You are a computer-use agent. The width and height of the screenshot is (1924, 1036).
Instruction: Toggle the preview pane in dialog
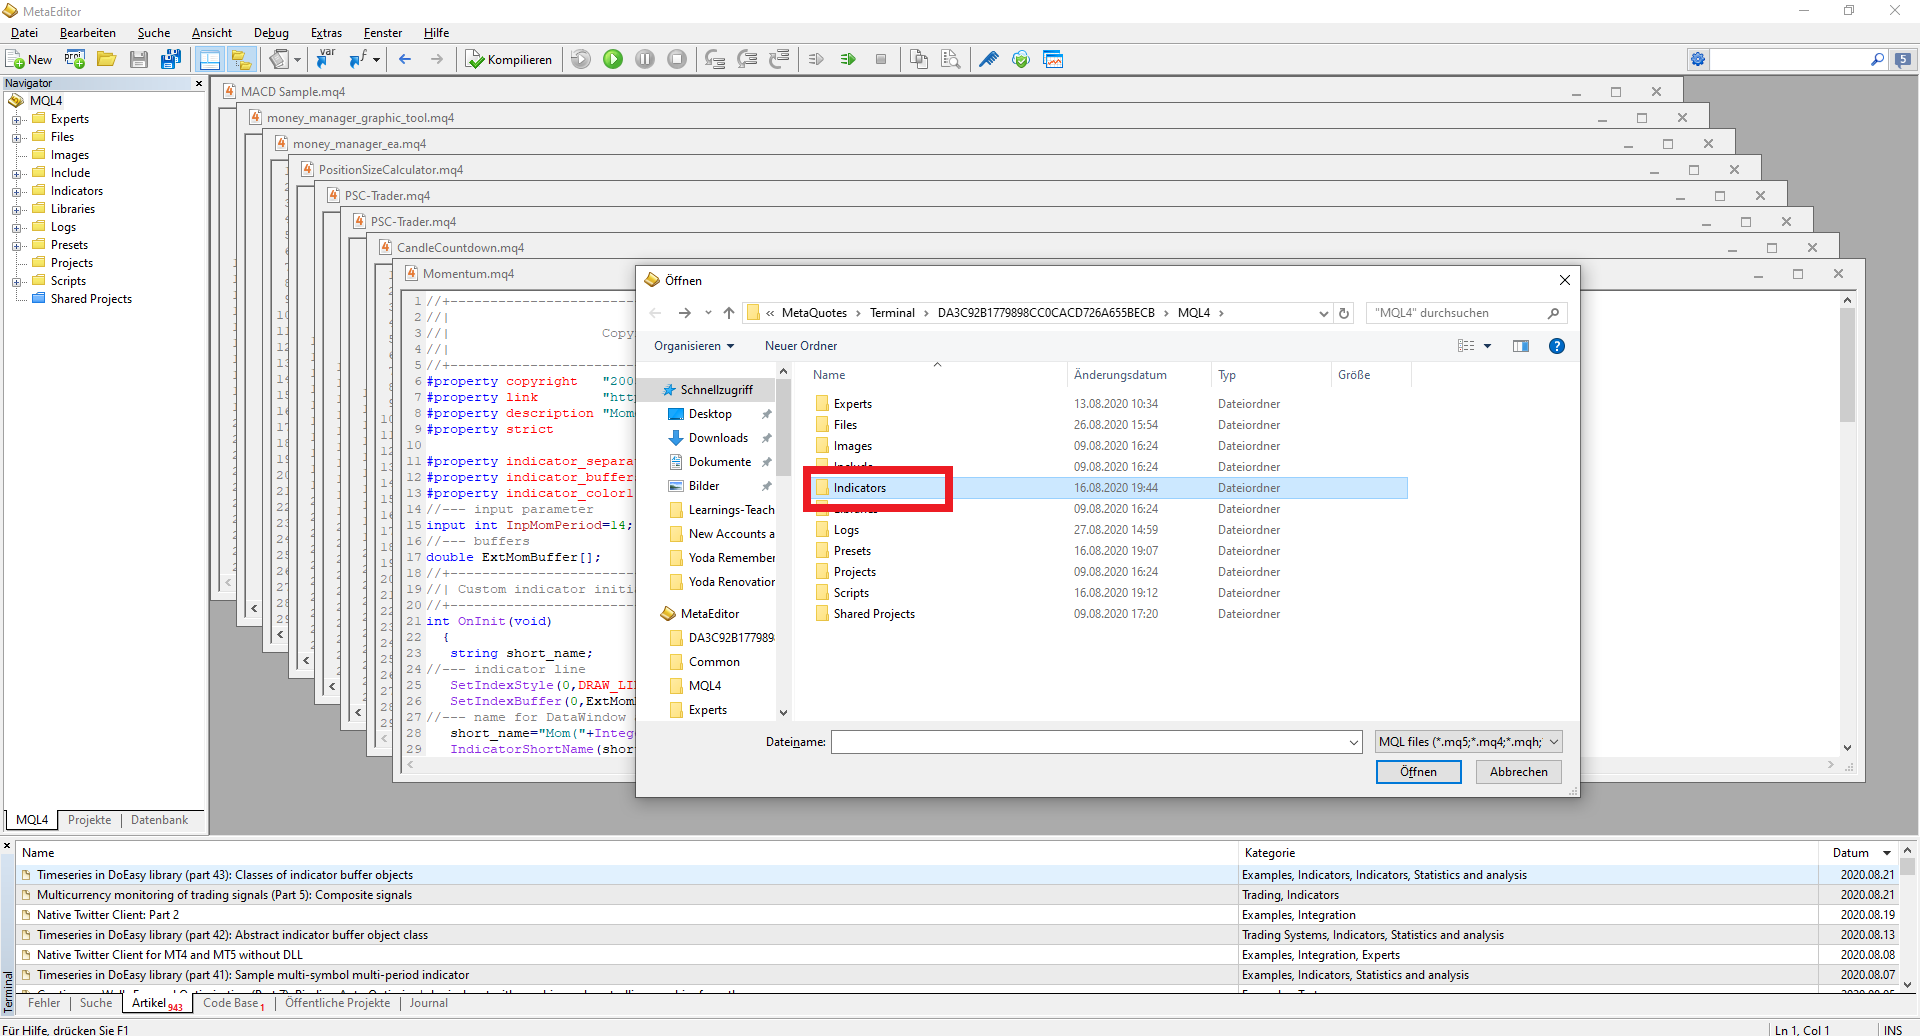pyautogui.click(x=1520, y=346)
